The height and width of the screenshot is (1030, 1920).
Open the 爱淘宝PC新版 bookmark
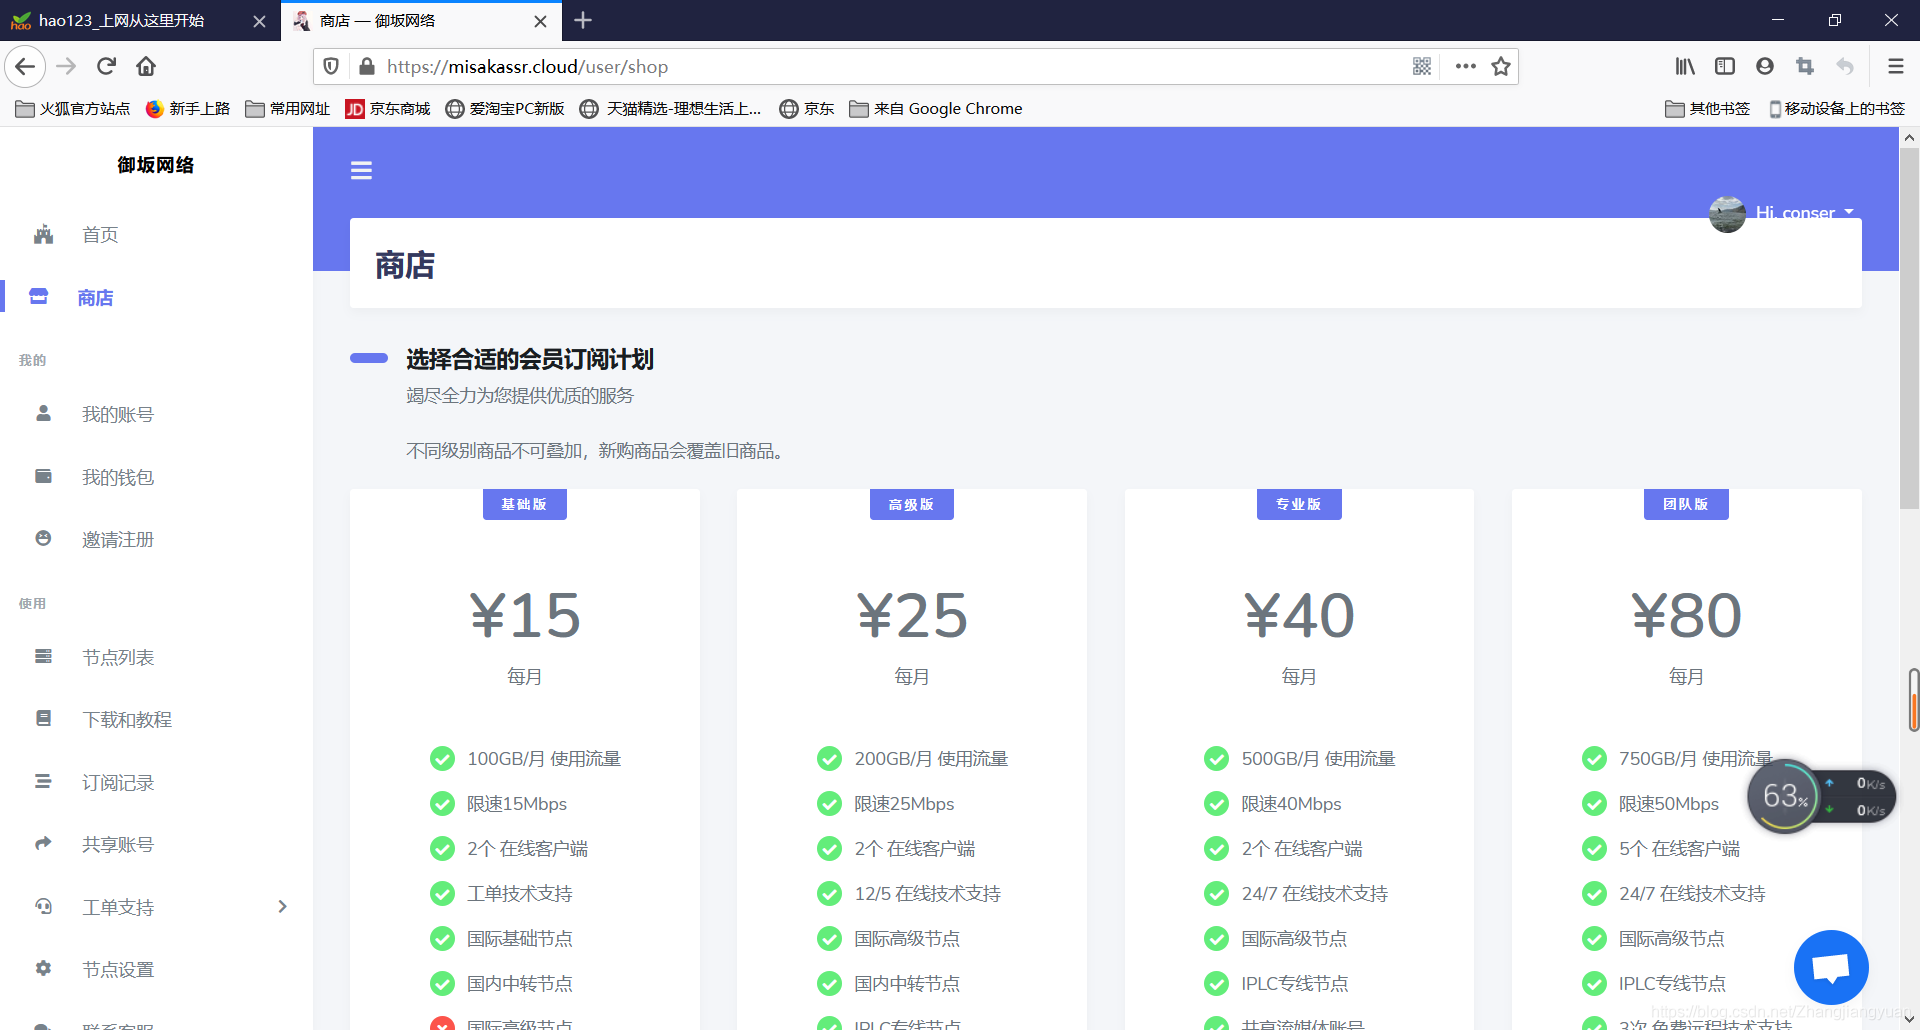[505, 109]
